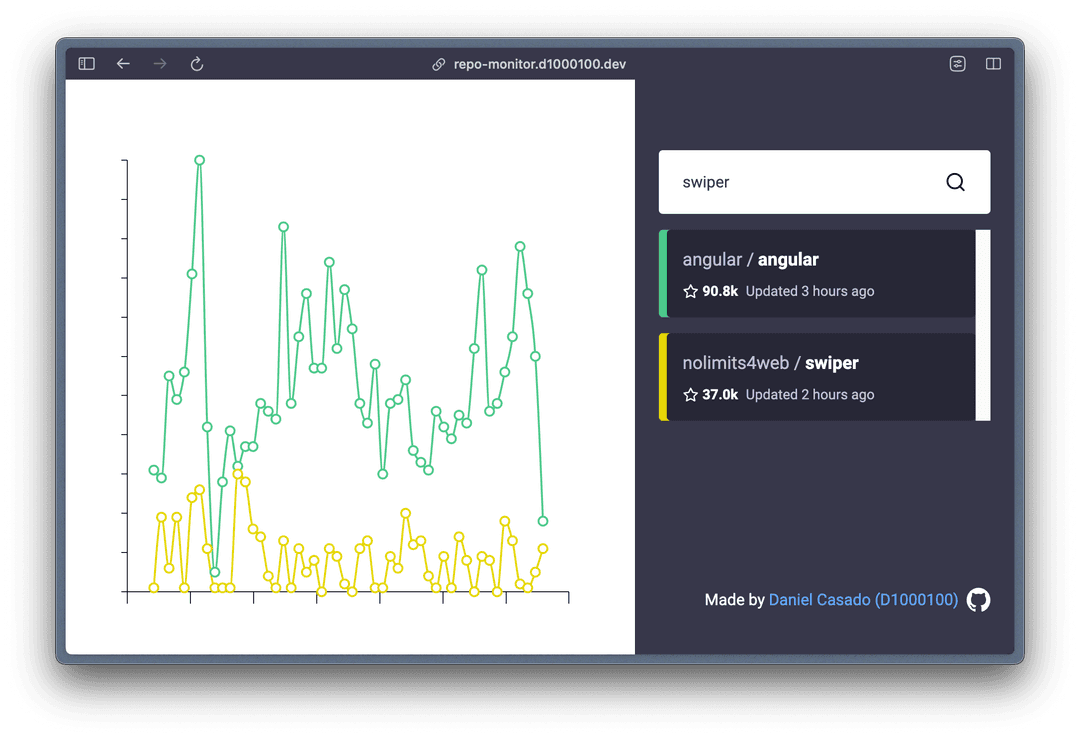Click the repo-monitor.d1000100.dev address bar

click(539, 64)
